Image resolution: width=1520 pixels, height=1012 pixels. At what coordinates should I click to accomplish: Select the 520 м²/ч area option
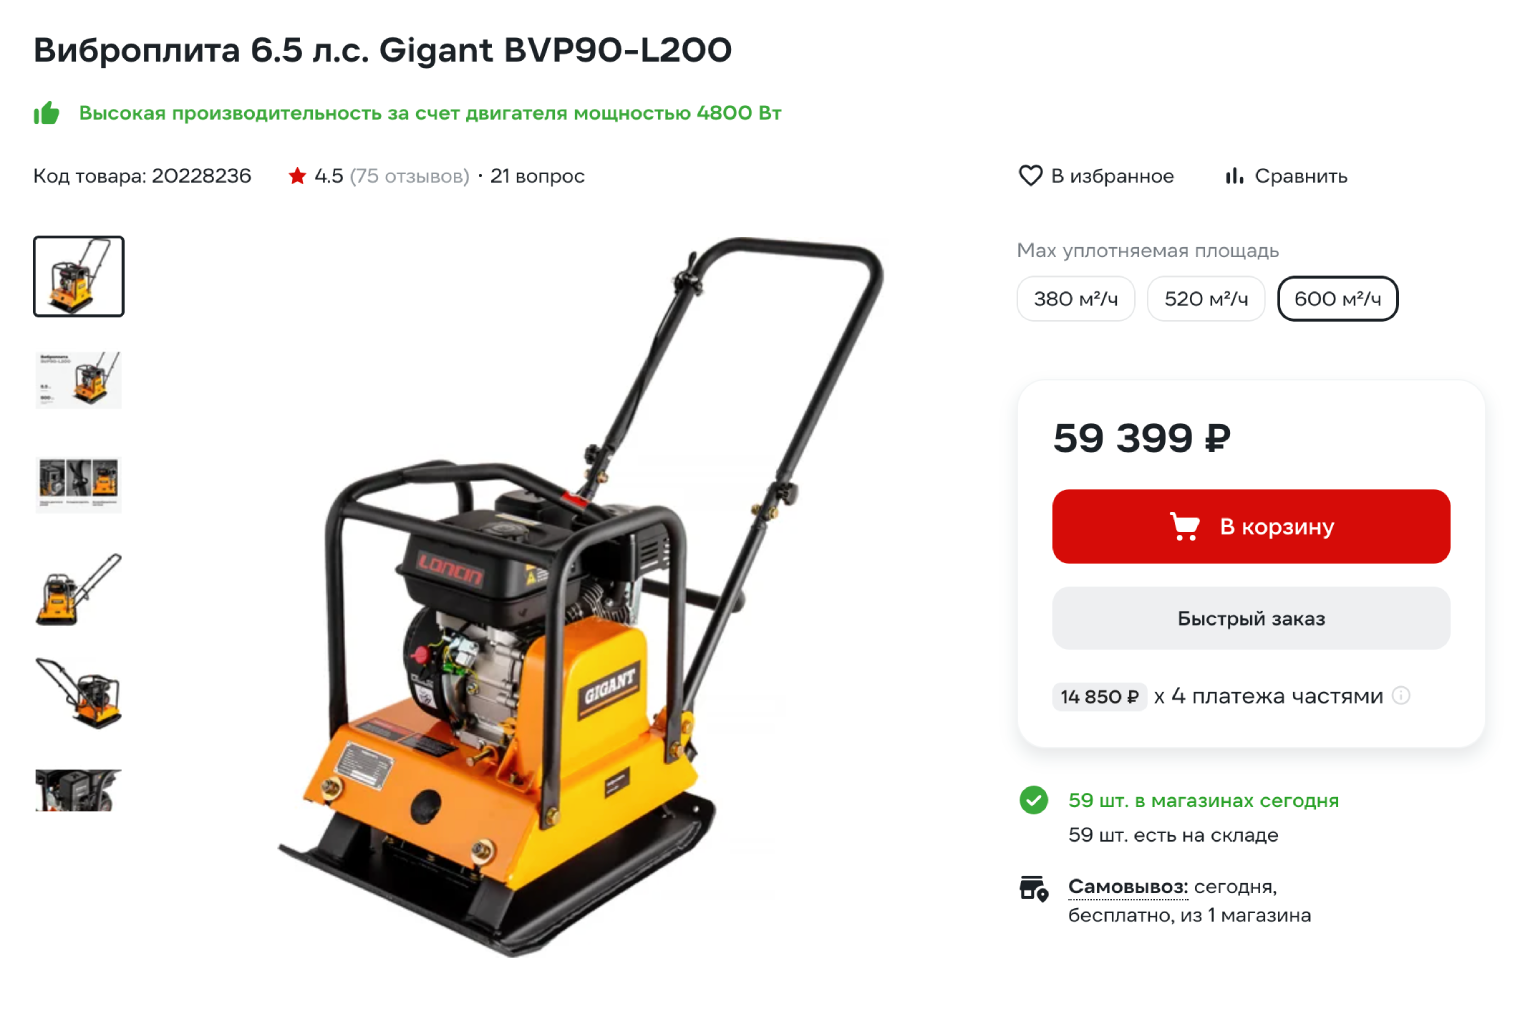tap(1206, 299)
